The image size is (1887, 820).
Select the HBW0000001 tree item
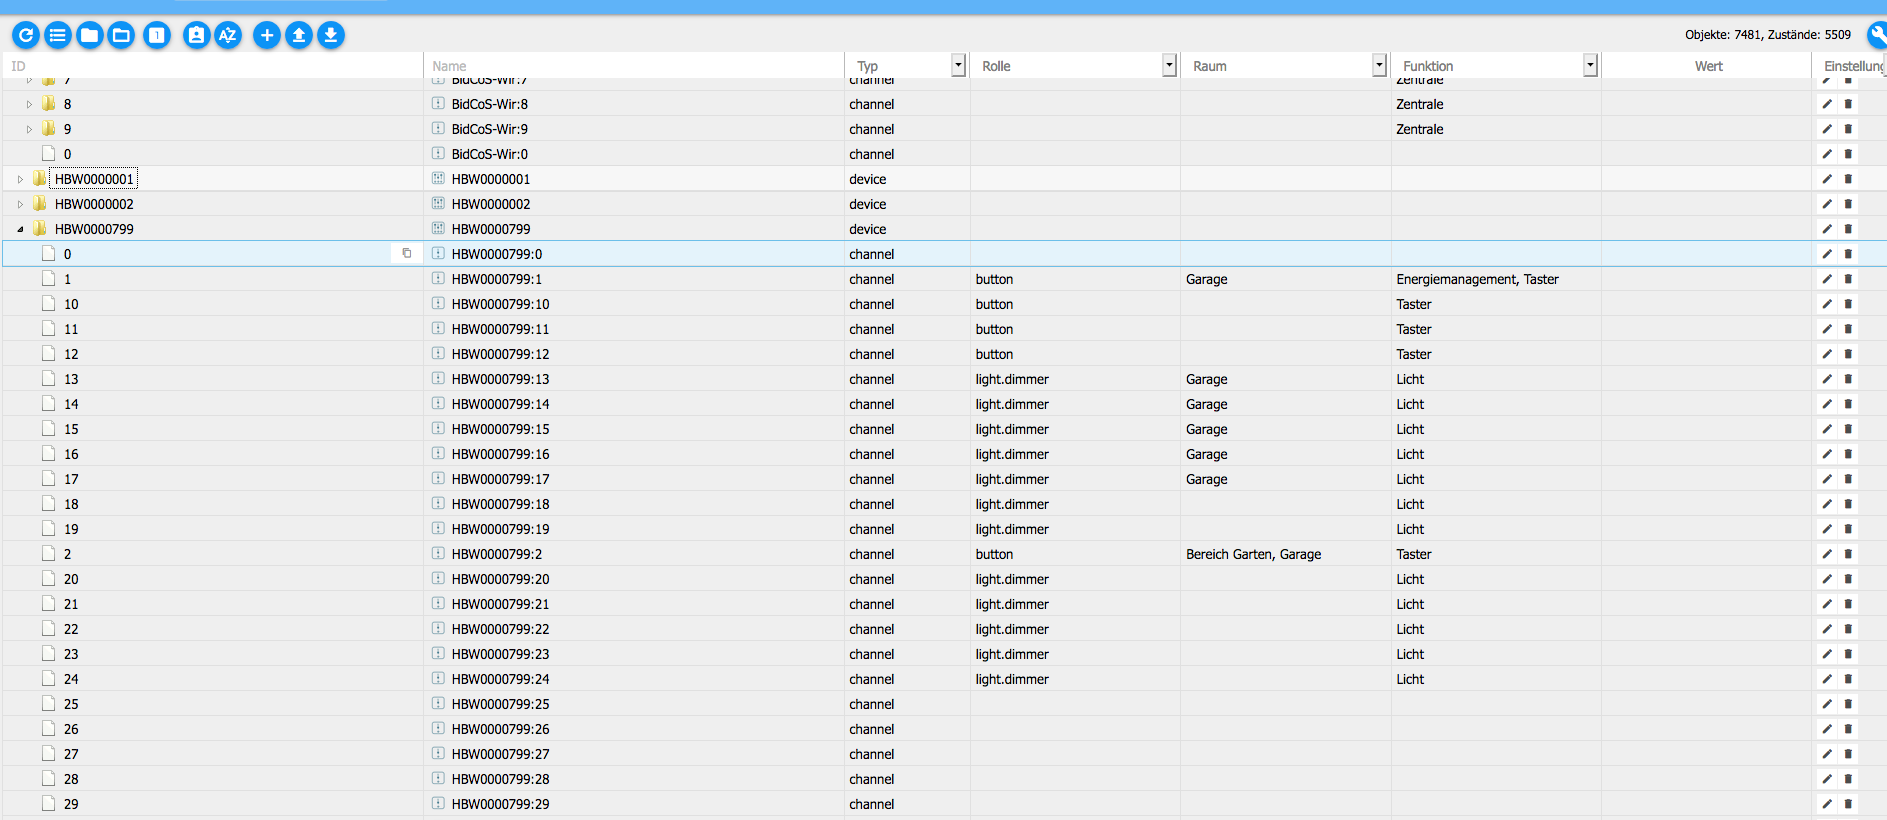click(x=94, y=179)
